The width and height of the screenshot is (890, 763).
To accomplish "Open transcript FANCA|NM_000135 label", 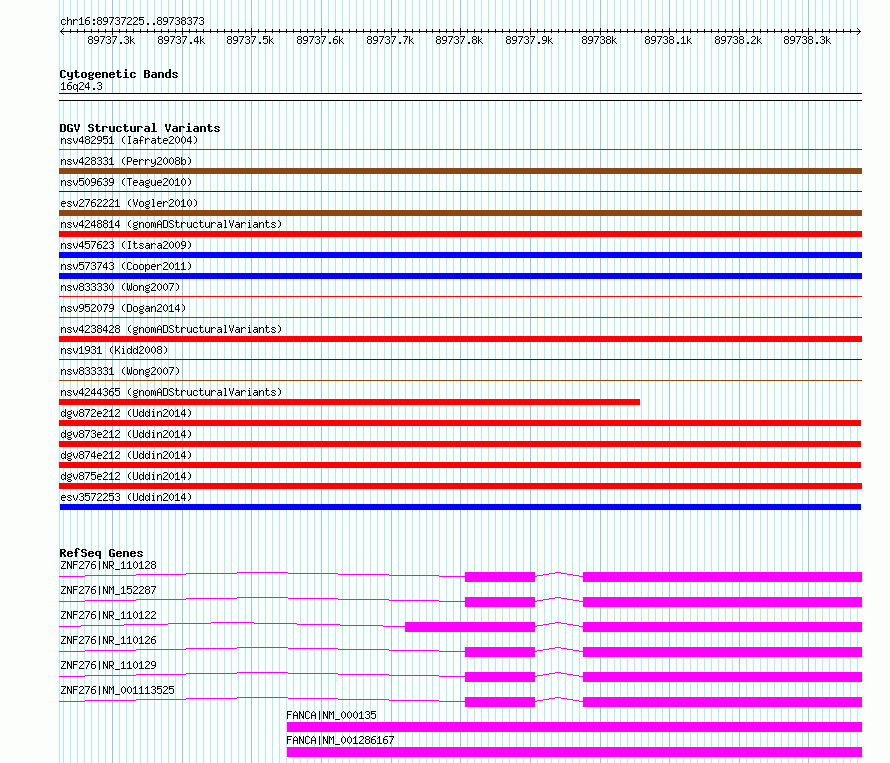I will click(331, 715).
